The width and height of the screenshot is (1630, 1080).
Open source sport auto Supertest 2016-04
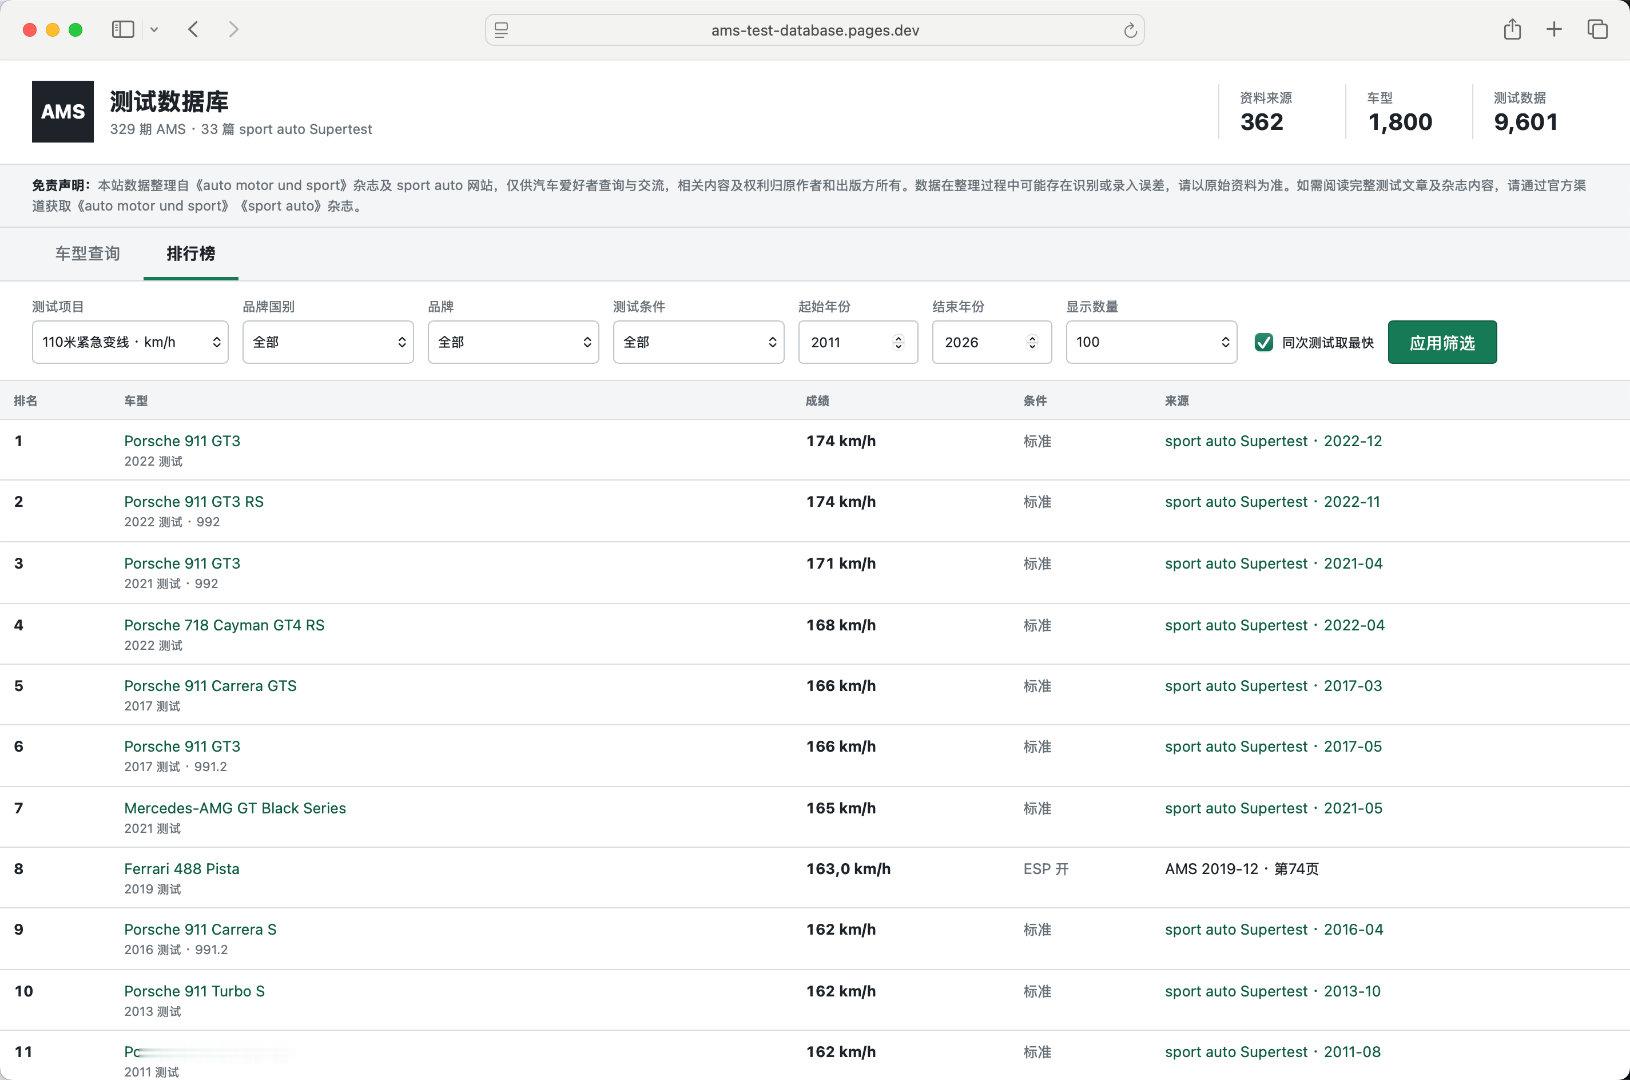1274,930
